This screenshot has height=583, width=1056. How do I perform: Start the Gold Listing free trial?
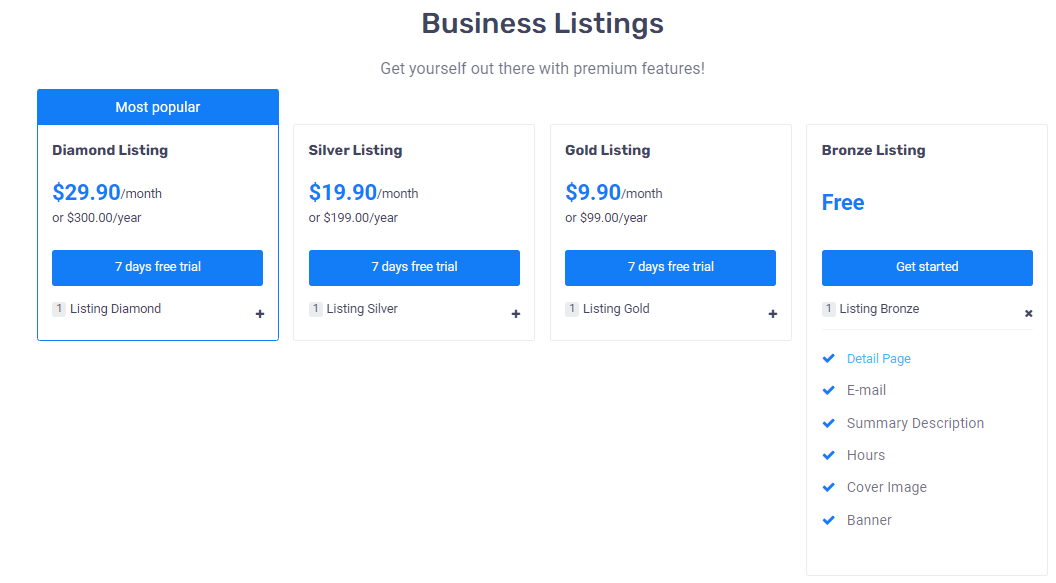(670, 267)
